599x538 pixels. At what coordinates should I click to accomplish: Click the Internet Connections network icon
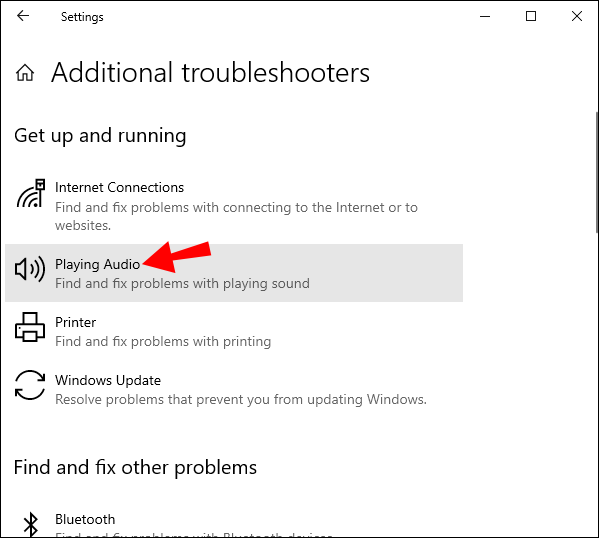point(30,194)
